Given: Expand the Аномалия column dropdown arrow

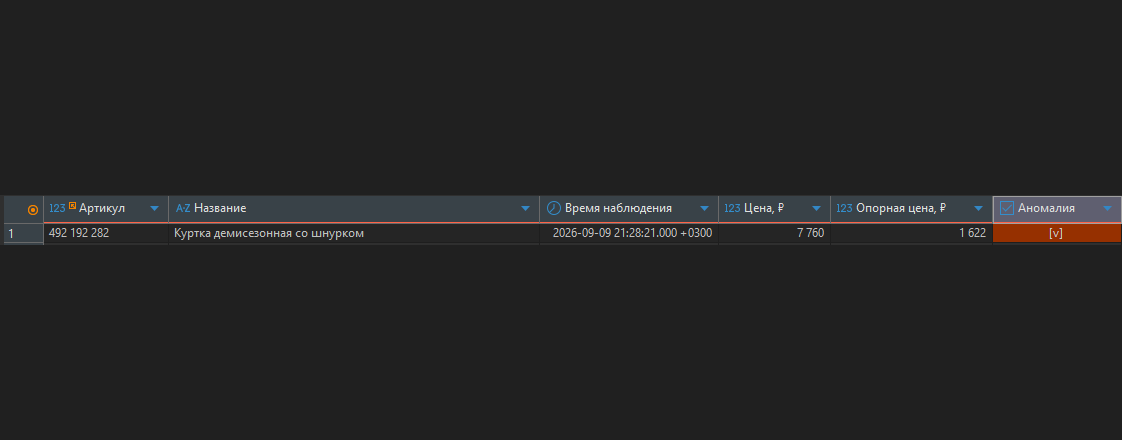Looking at the screenshot, I should point(1108,209).
